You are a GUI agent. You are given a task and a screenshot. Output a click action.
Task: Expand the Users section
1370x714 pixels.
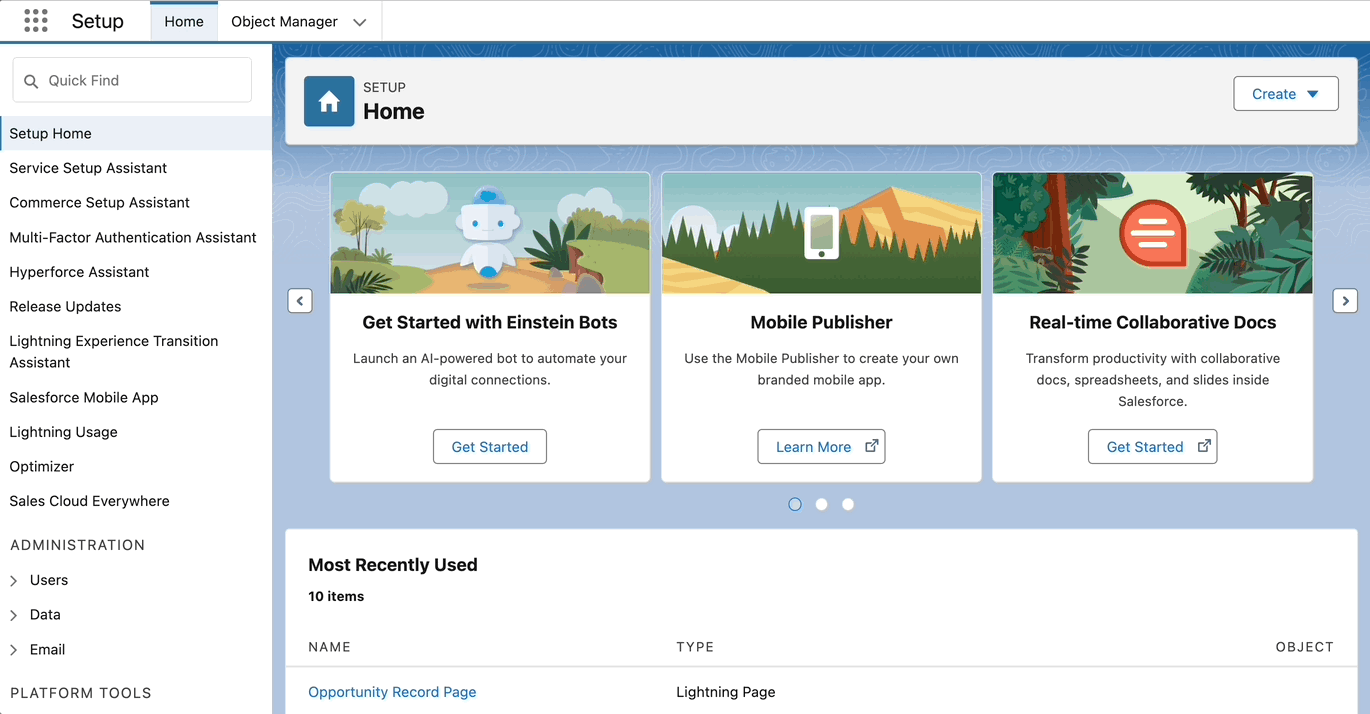pos(14,581)
